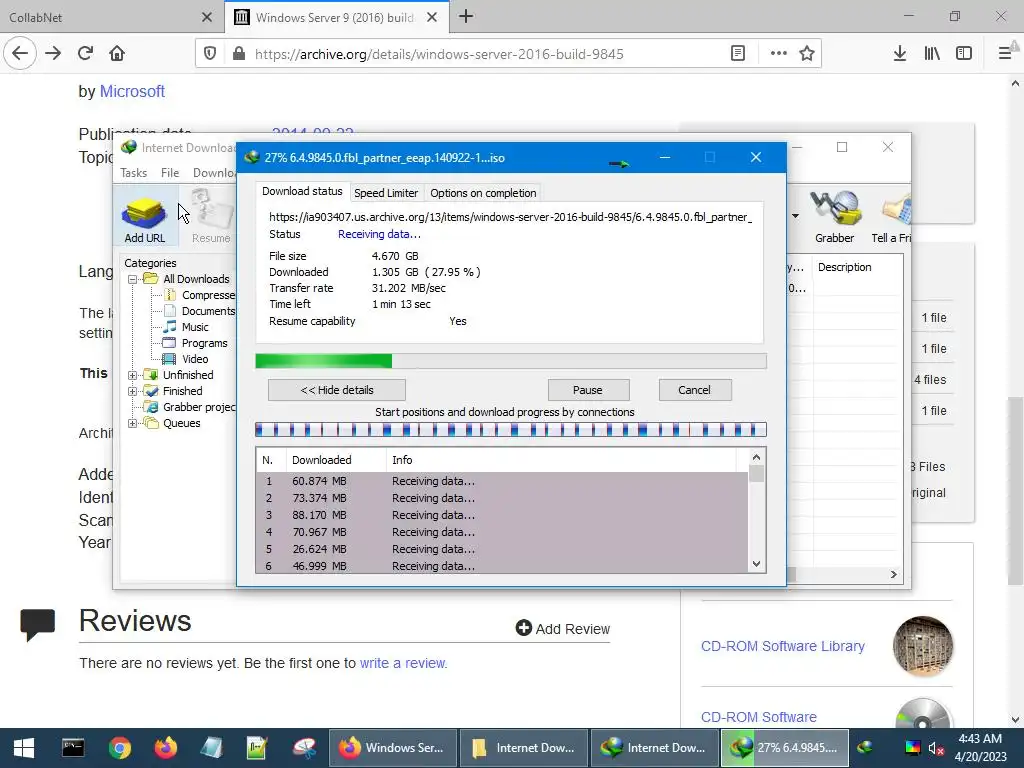1024x768 pixels.
Task: Click the muted volume tray icon
Action: 936,748
